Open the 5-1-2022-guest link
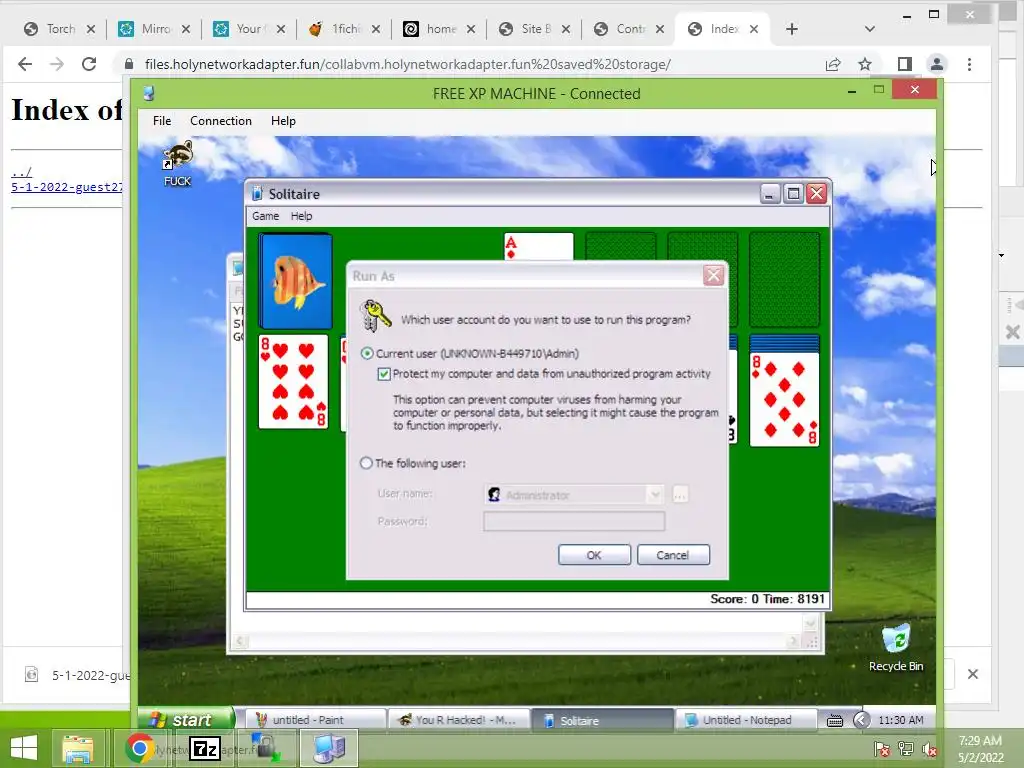Image resolution: width=1024 pixels, height=768 pixels. point(67,187)
